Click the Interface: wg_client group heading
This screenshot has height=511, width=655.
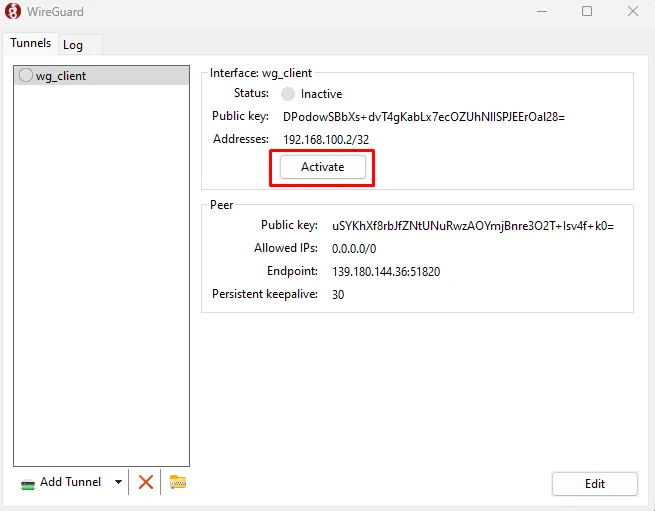[x=261, y=73]
